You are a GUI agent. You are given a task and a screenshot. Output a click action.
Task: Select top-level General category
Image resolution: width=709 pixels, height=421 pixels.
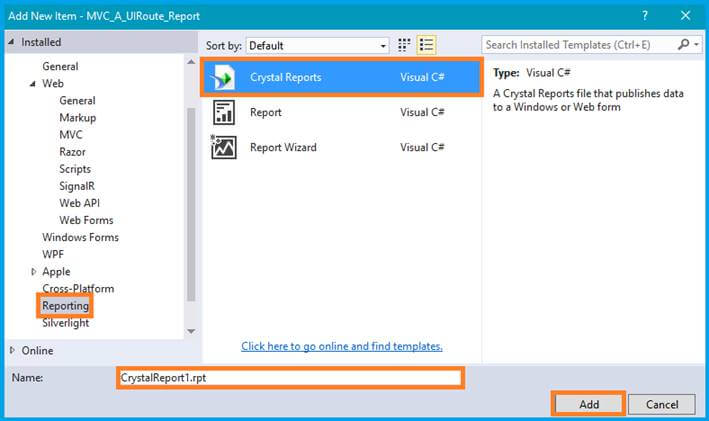click(60, 66)
